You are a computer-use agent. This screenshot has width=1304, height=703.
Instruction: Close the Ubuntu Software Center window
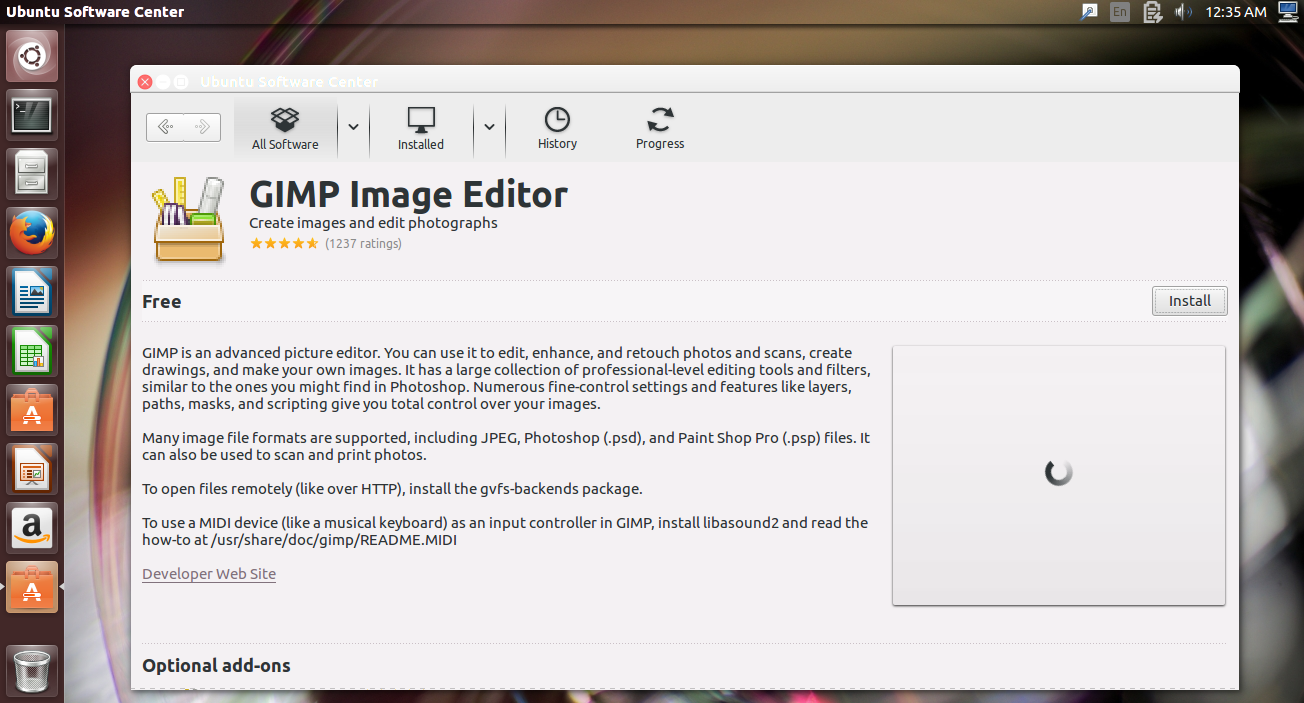point(145,82)
